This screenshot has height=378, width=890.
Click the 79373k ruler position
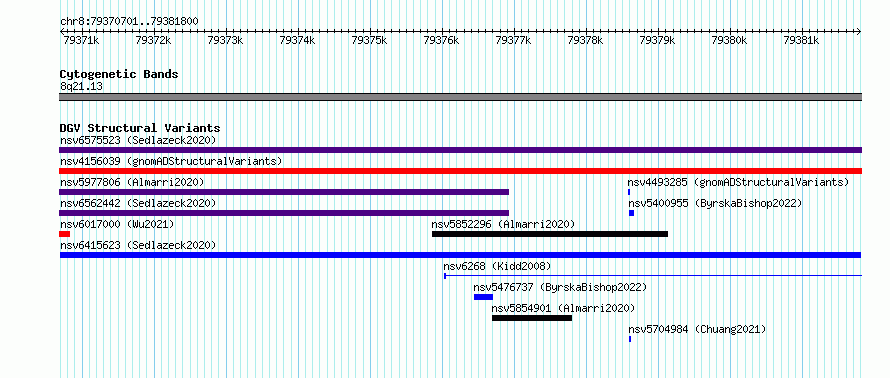pyautogui.click(x=225, y=40)
